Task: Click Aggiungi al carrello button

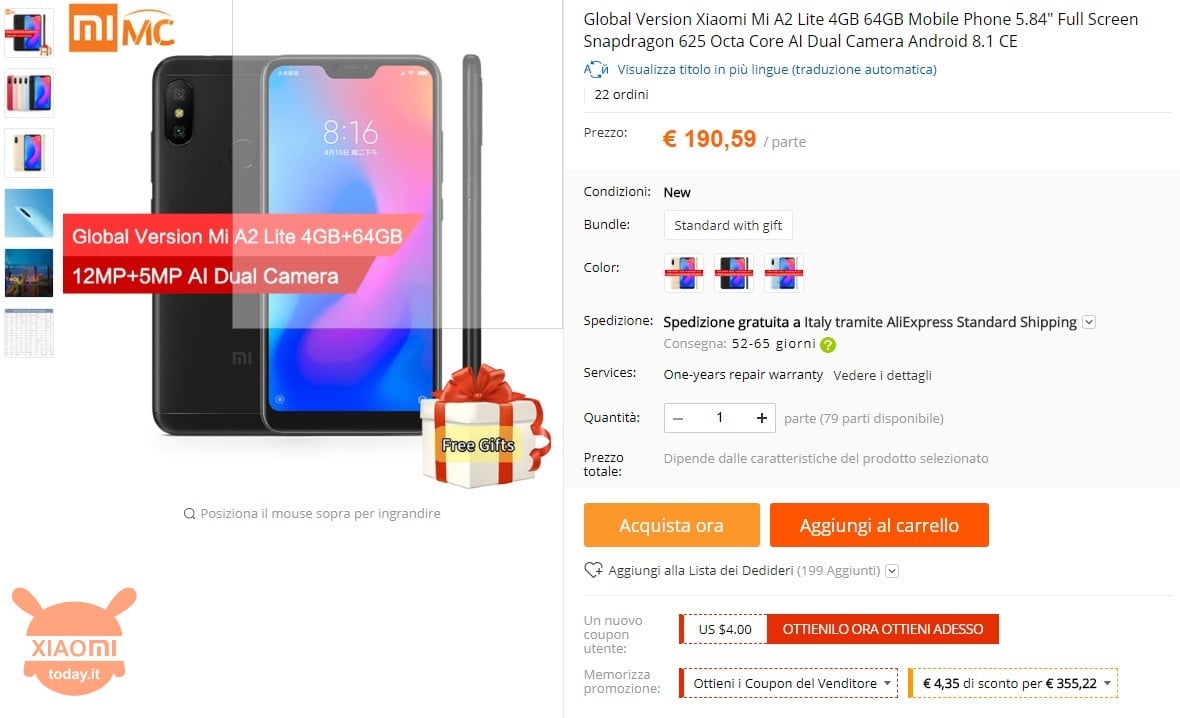Action: pos(879,525)
